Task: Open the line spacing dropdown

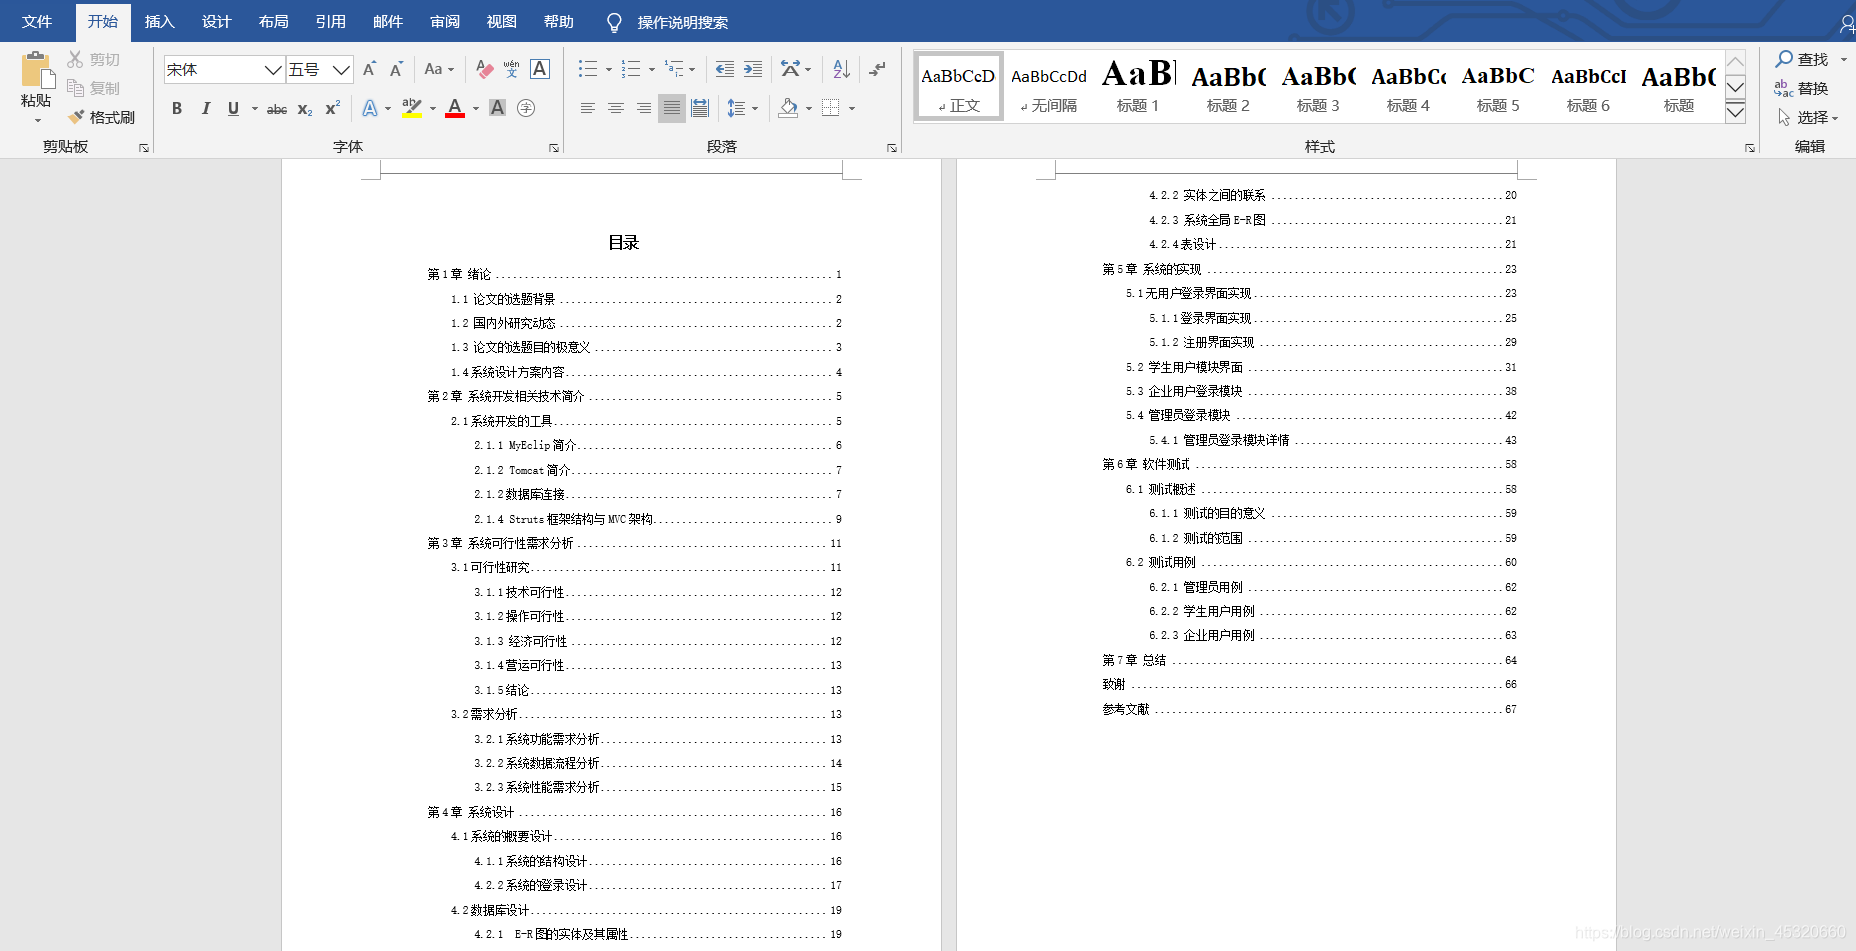Action: coord(742,108)
